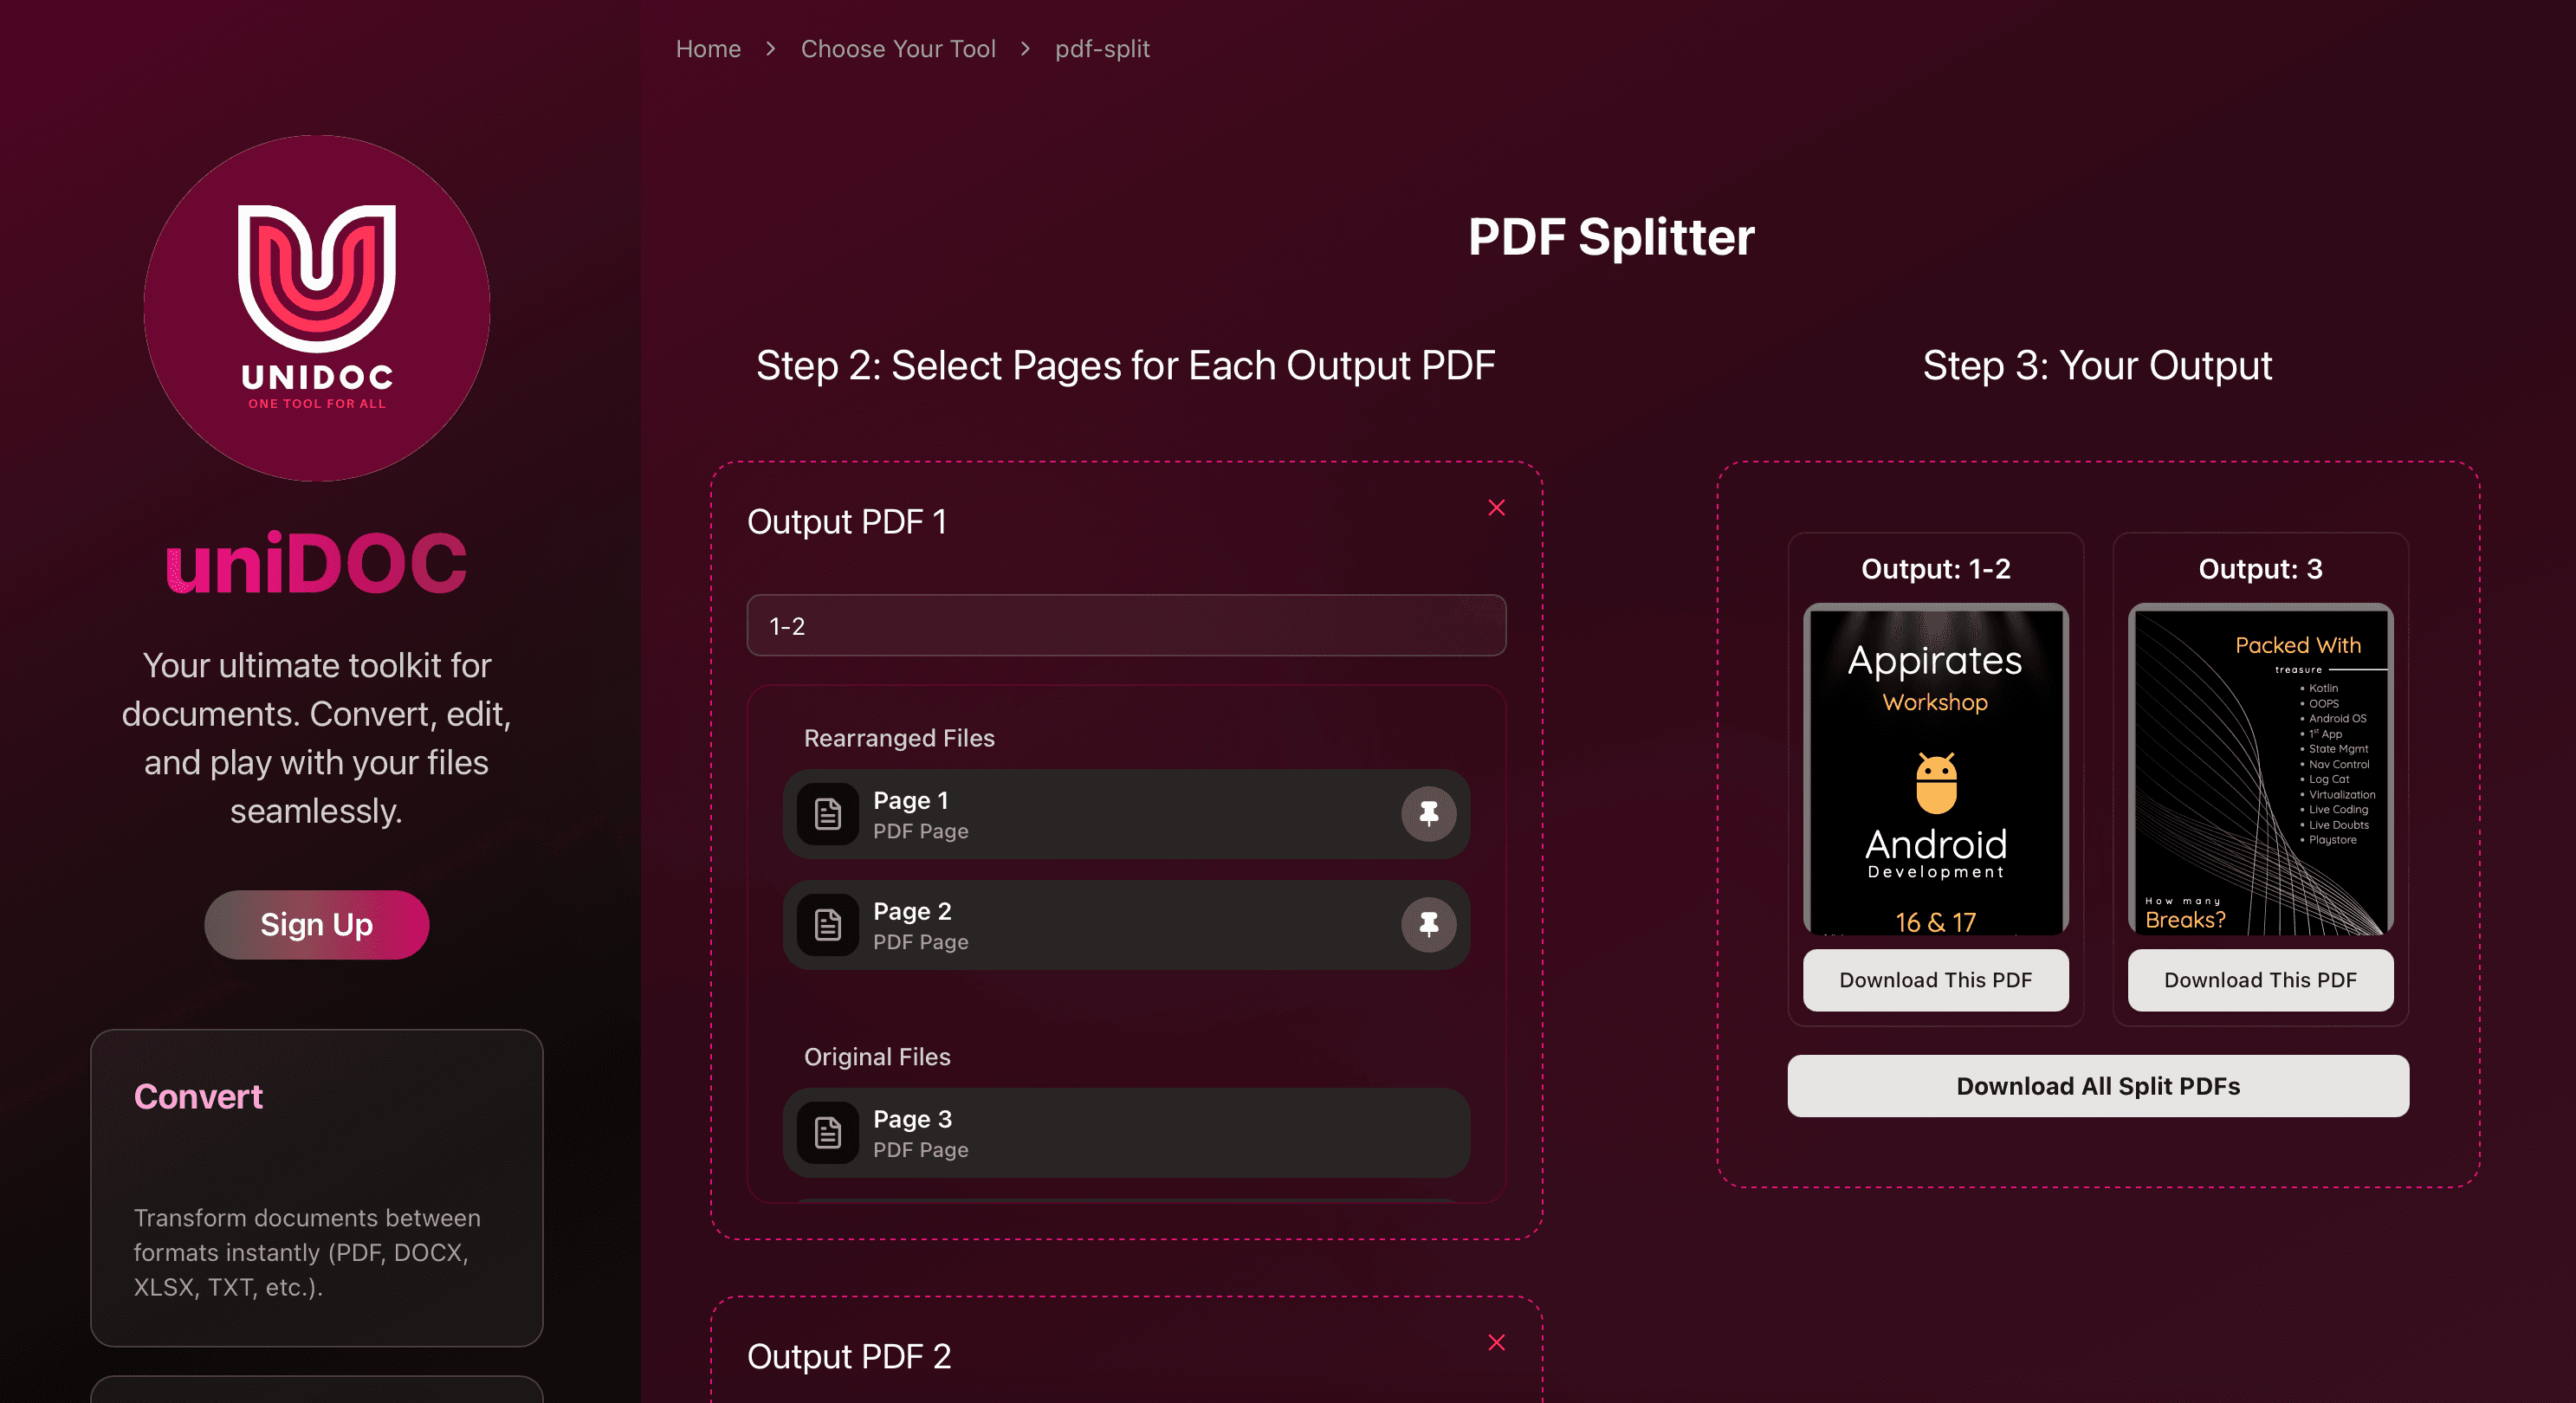
Task: Click Download All Split PDFs
Action: click(2097, 1086)
